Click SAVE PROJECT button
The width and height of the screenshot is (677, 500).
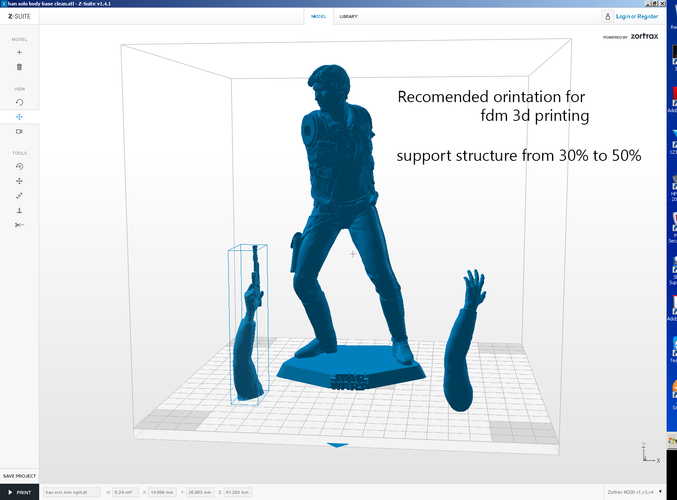tap(19, 476)
